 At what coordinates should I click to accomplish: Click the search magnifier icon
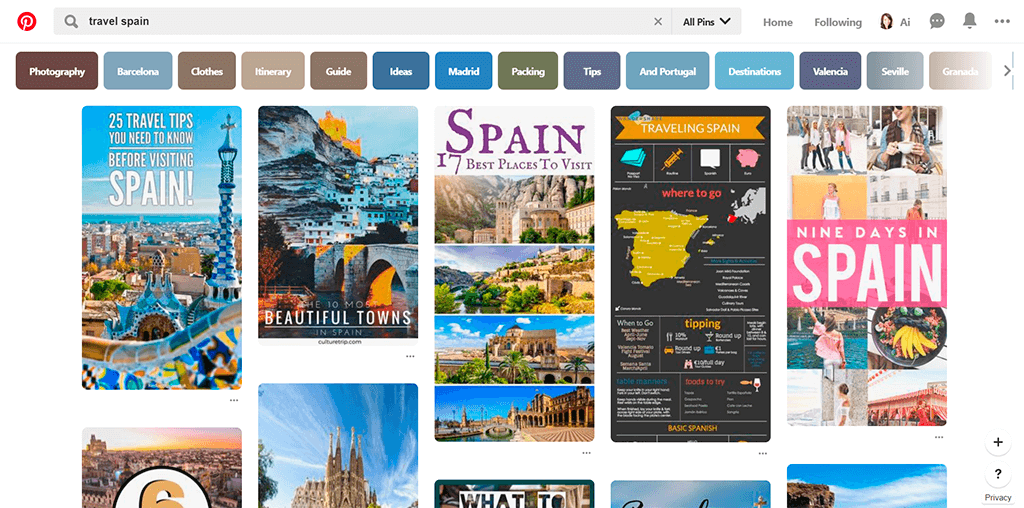point(71,22)
